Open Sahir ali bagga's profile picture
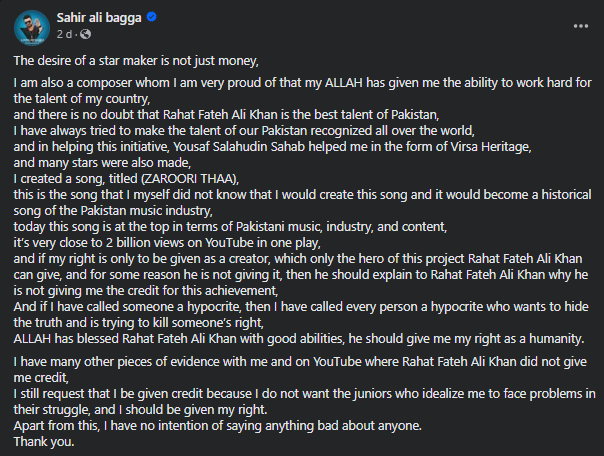 point(32,27)
